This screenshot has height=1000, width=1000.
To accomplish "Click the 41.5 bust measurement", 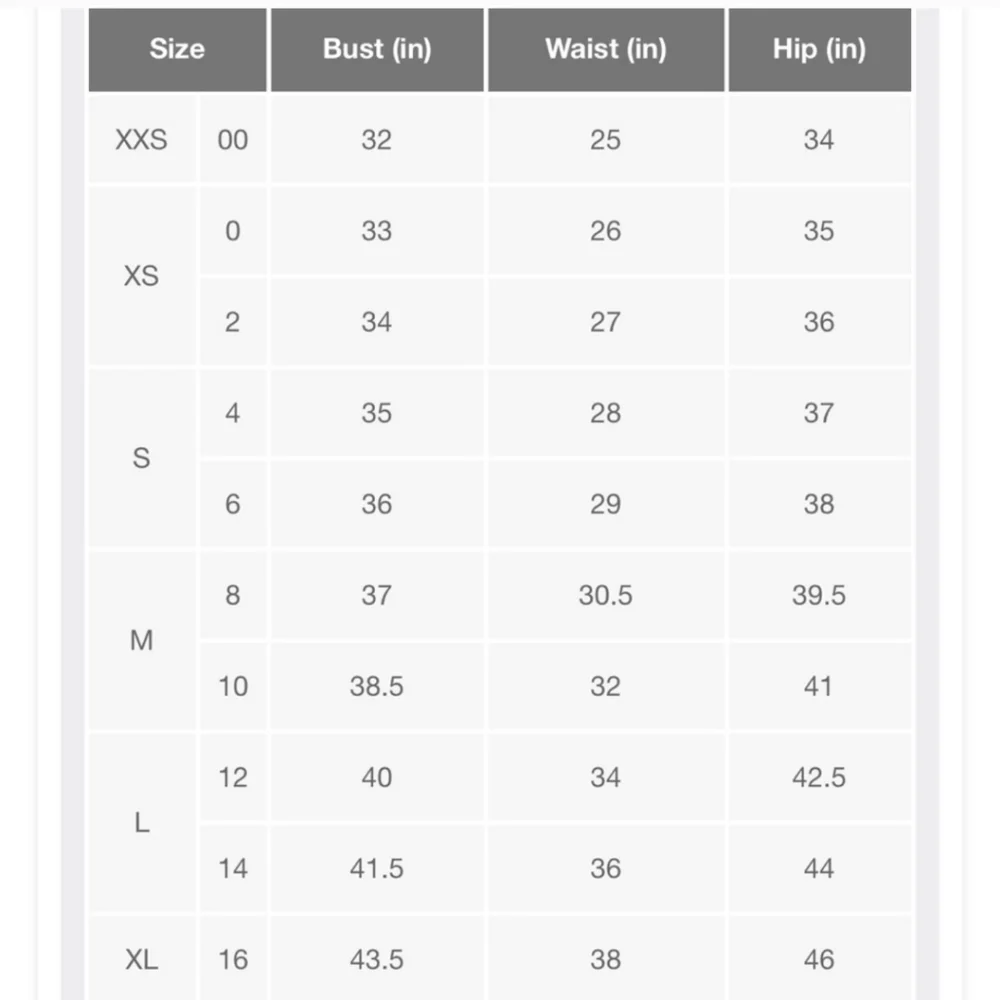I will click(x=376, y=869).
